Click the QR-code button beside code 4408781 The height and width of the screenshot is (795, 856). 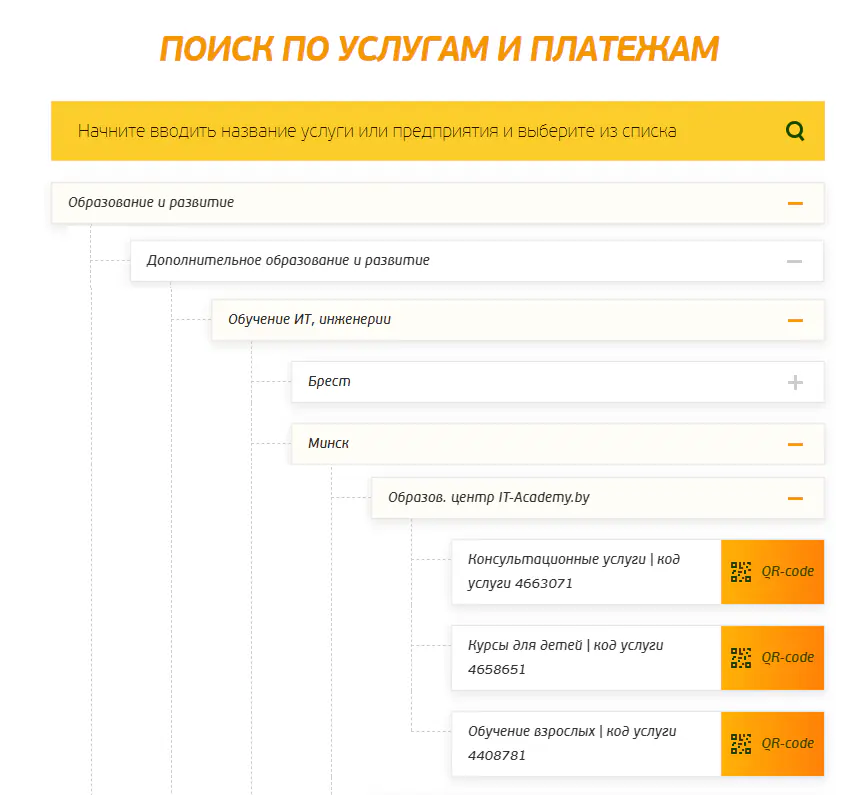tap(772, 744)
